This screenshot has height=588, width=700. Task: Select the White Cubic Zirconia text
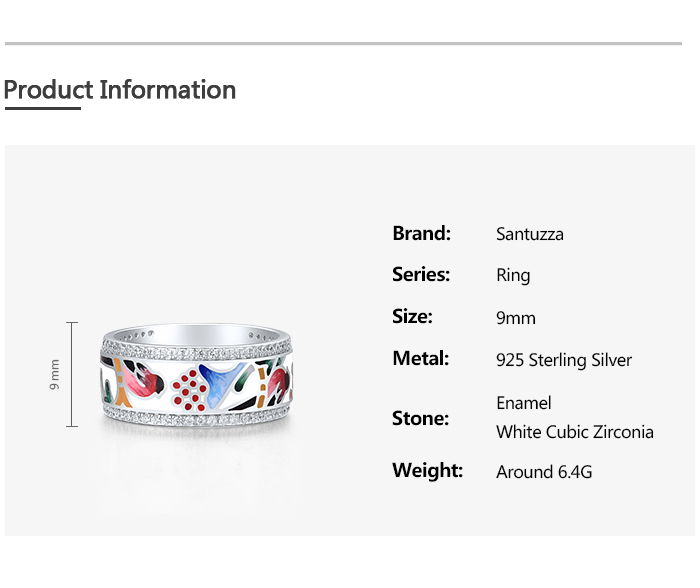pos(575,432)
